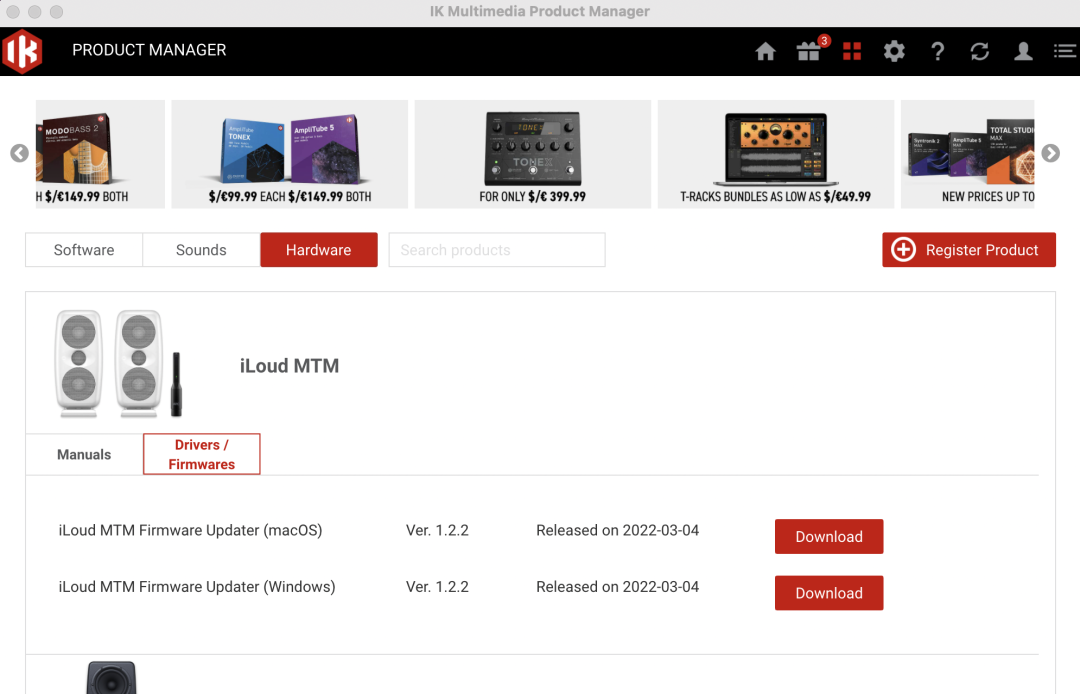Open the red grid products view icon
The width and height of the screenshot is (1080, 694).
[852, 51]
